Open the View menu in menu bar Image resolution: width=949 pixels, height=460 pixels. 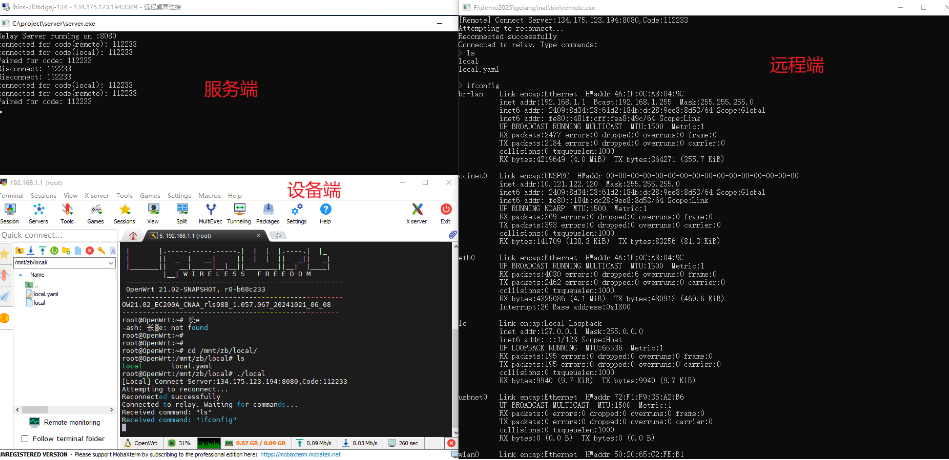coord(71,196)
